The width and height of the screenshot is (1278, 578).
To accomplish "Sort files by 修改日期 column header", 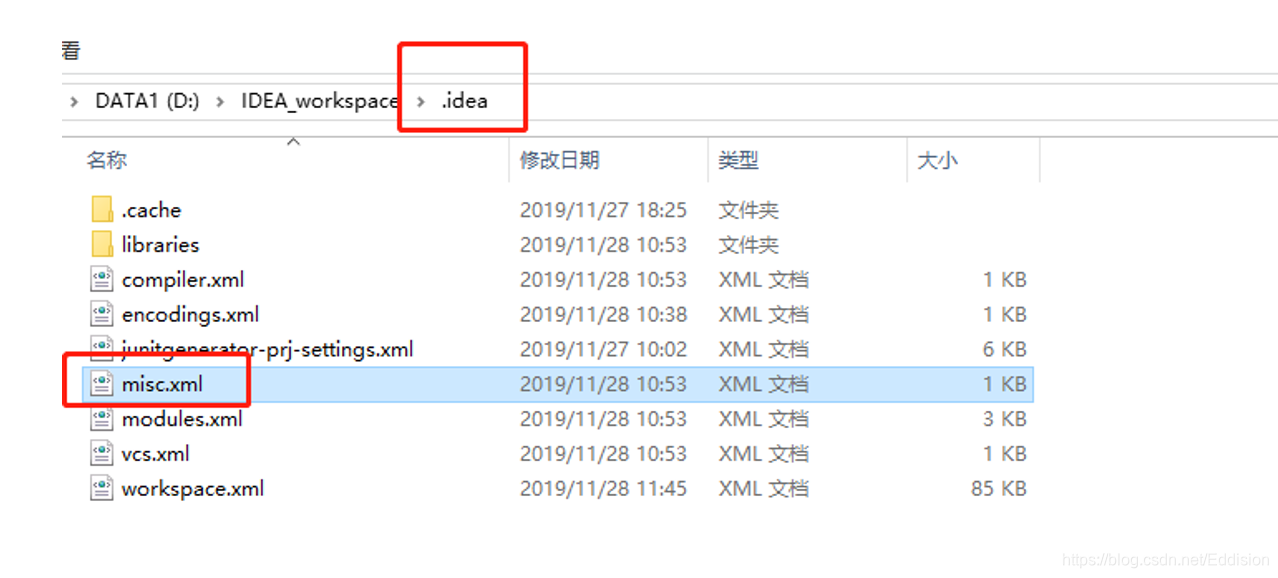I will [559, 160].
